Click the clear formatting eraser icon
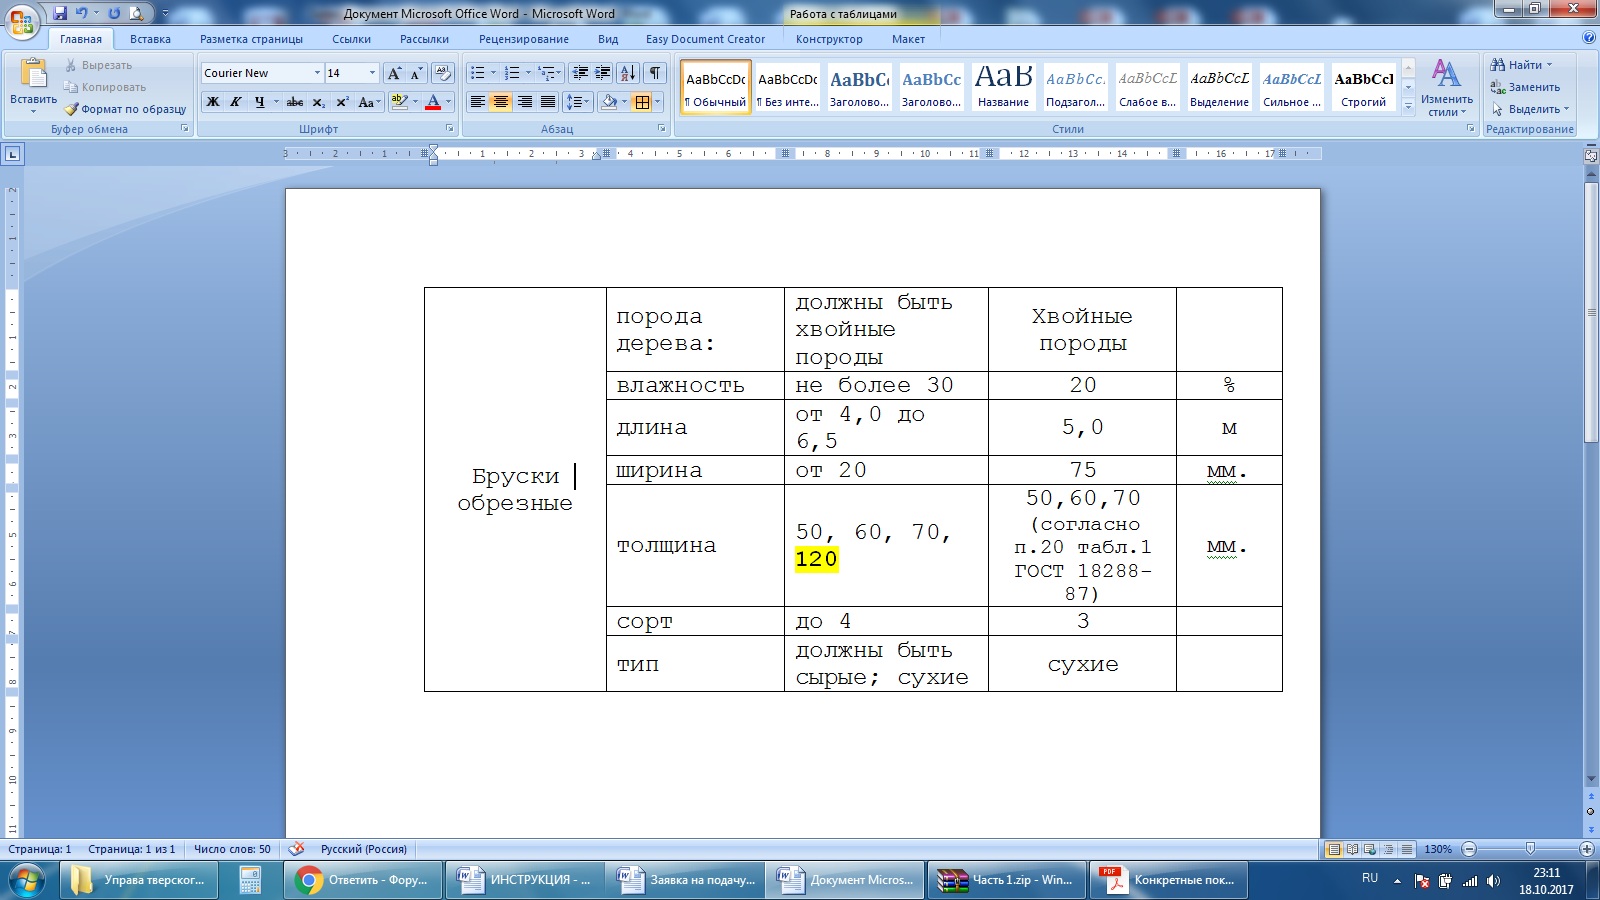 tap(443, 73)
